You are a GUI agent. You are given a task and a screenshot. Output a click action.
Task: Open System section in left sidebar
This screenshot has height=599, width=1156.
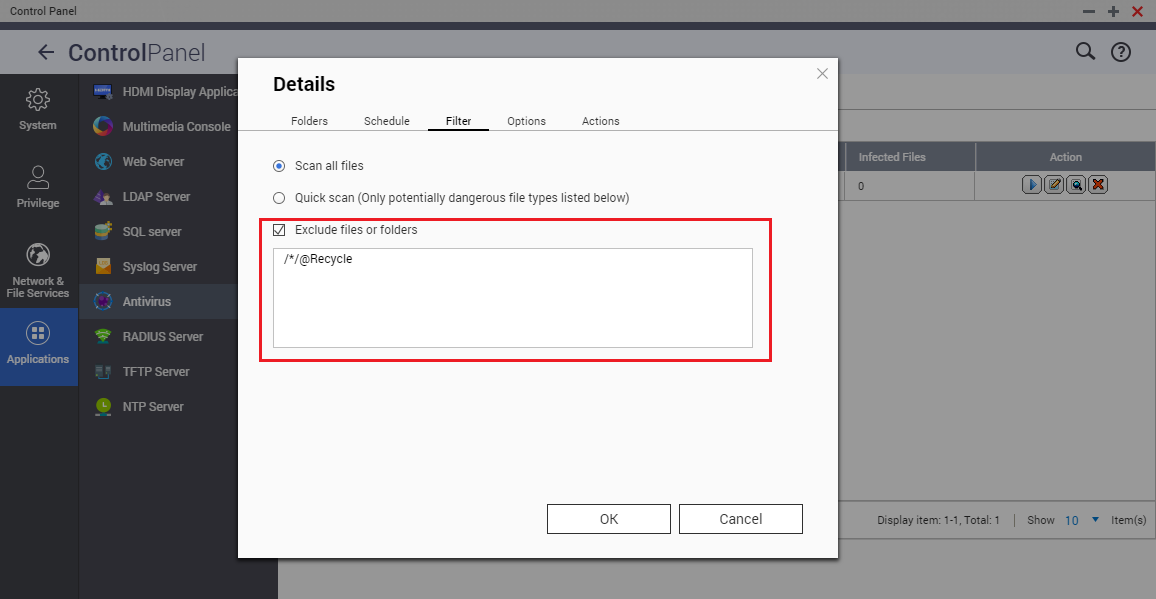coord(38,109)
